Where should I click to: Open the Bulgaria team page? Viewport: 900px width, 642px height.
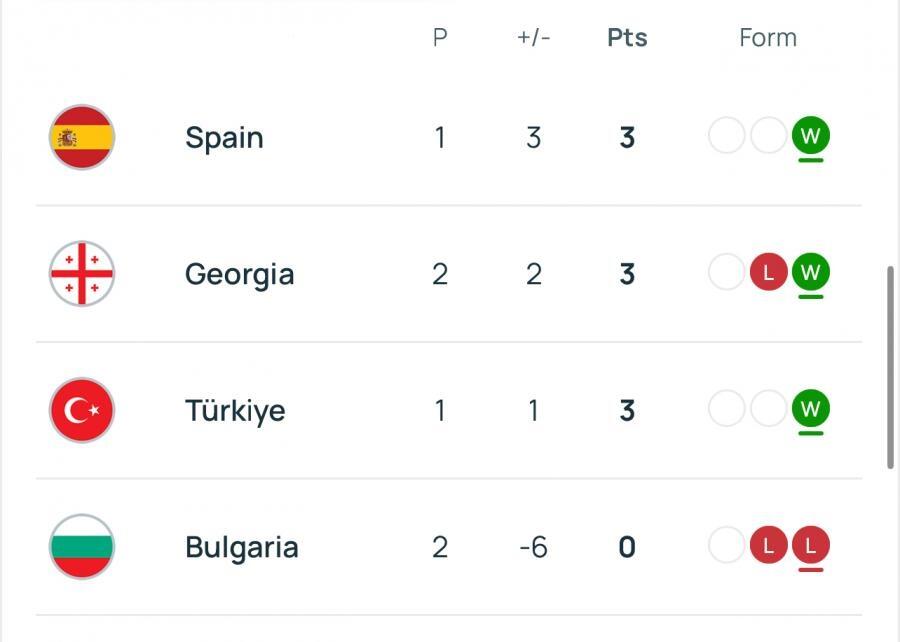pyautogui.click(x=242, y=548)
